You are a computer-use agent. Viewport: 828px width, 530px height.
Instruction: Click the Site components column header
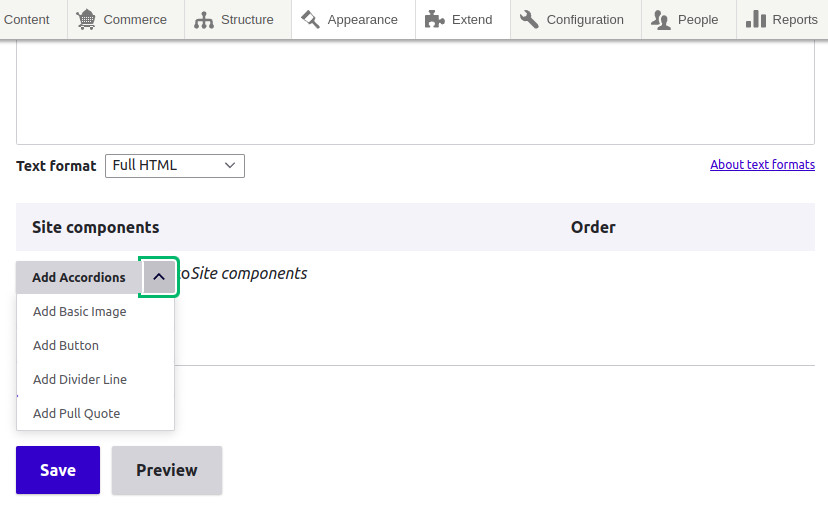(96, 227)
